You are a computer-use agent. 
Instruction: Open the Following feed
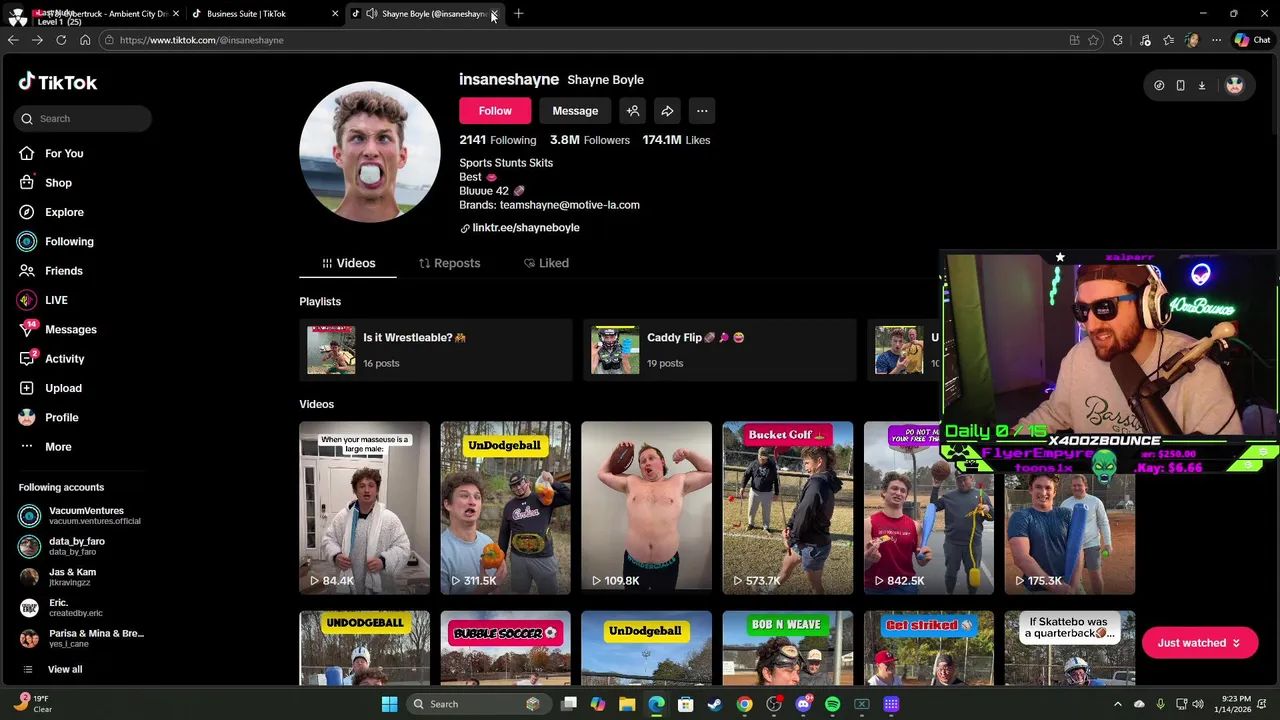tap(69, 241)
